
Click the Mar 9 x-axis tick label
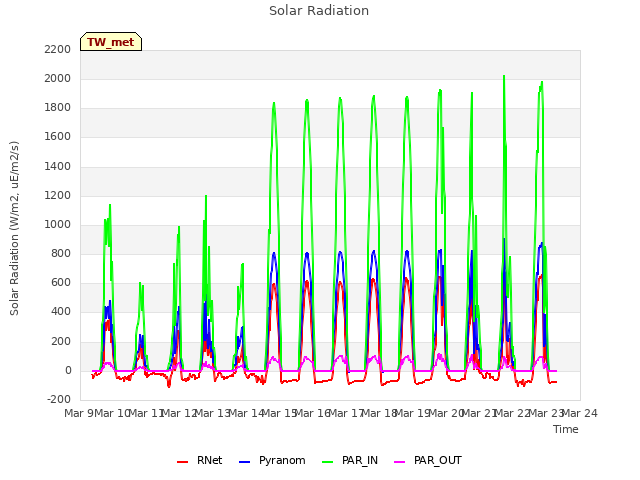[79, 413]
